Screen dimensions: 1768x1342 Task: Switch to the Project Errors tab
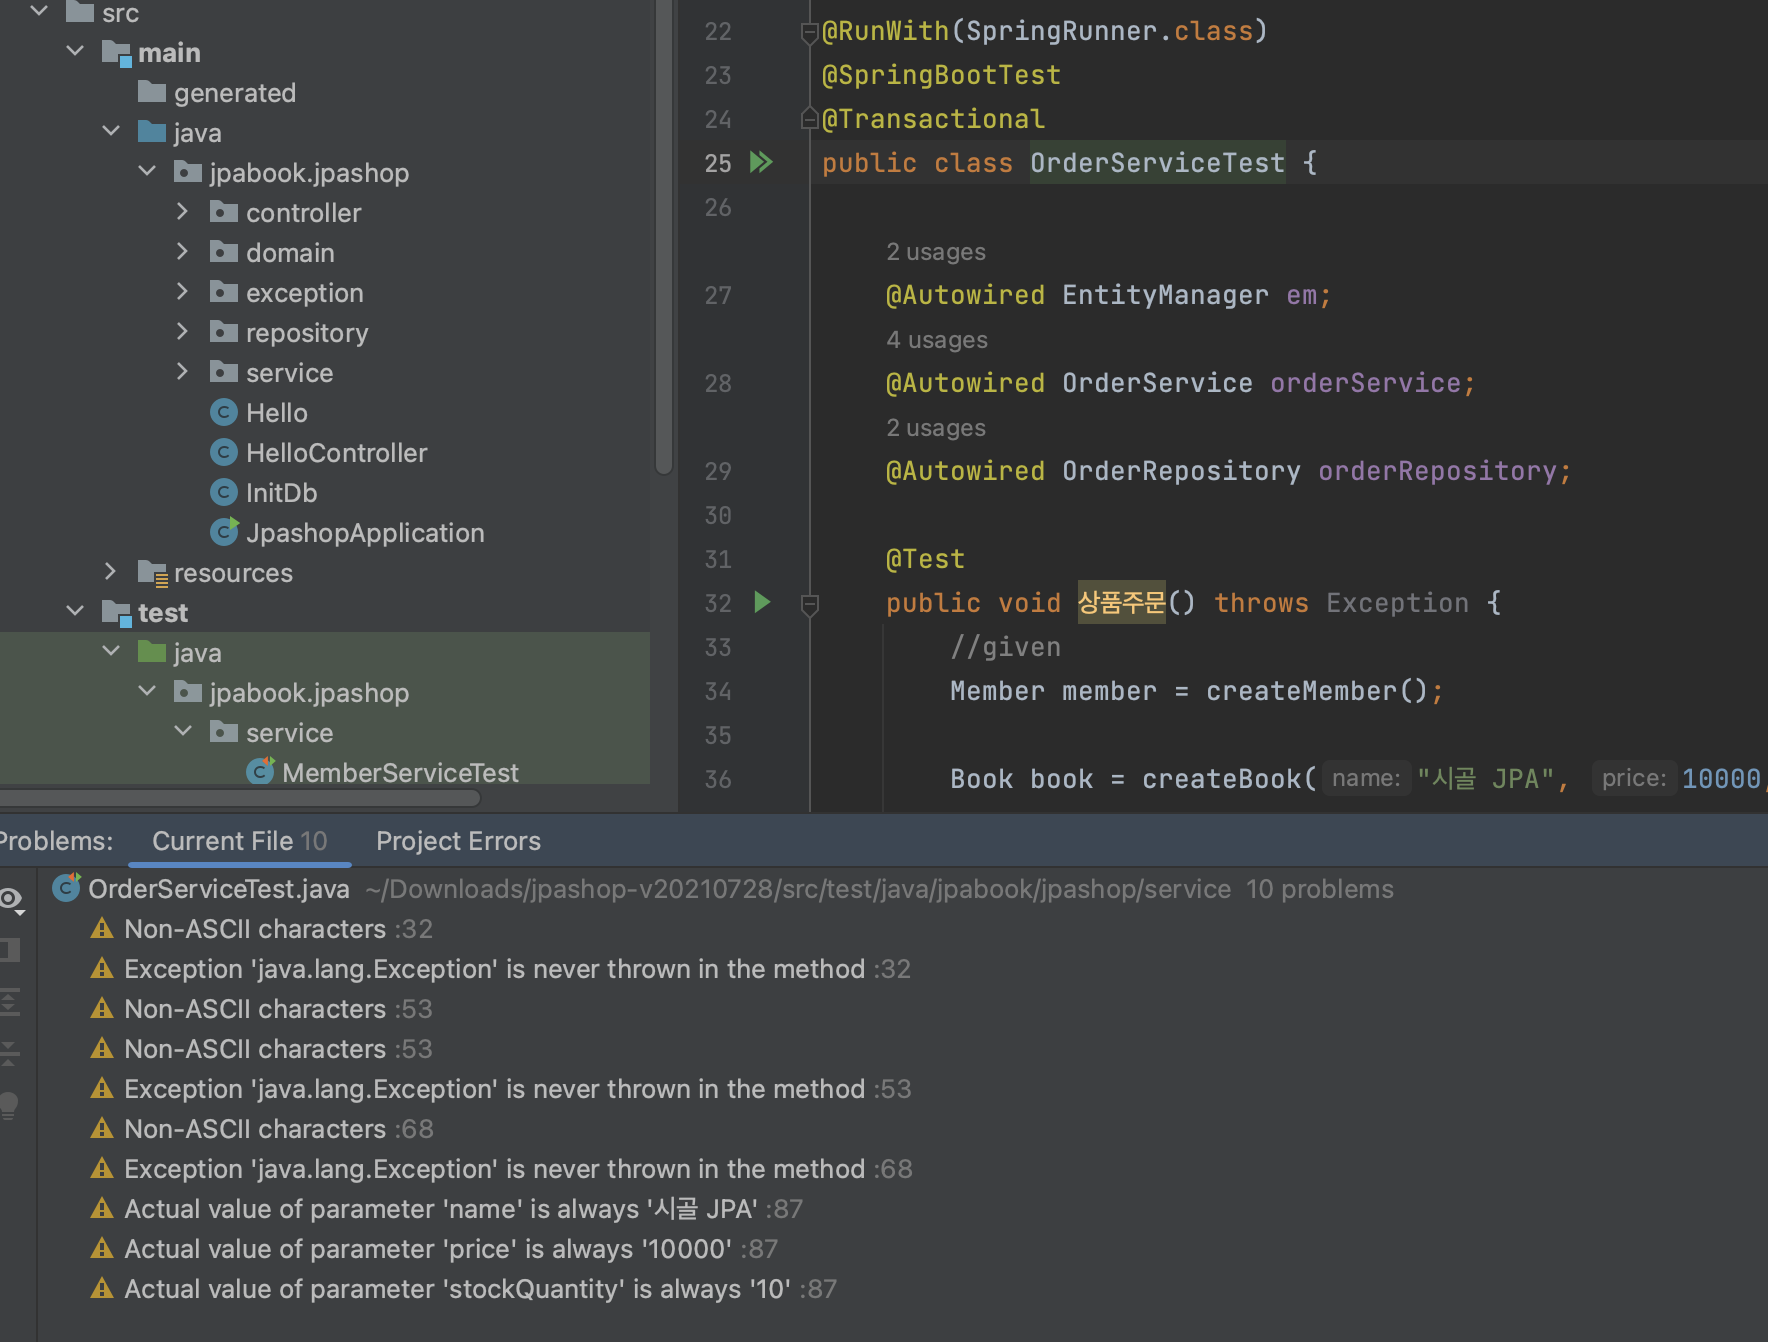point(458,841)
